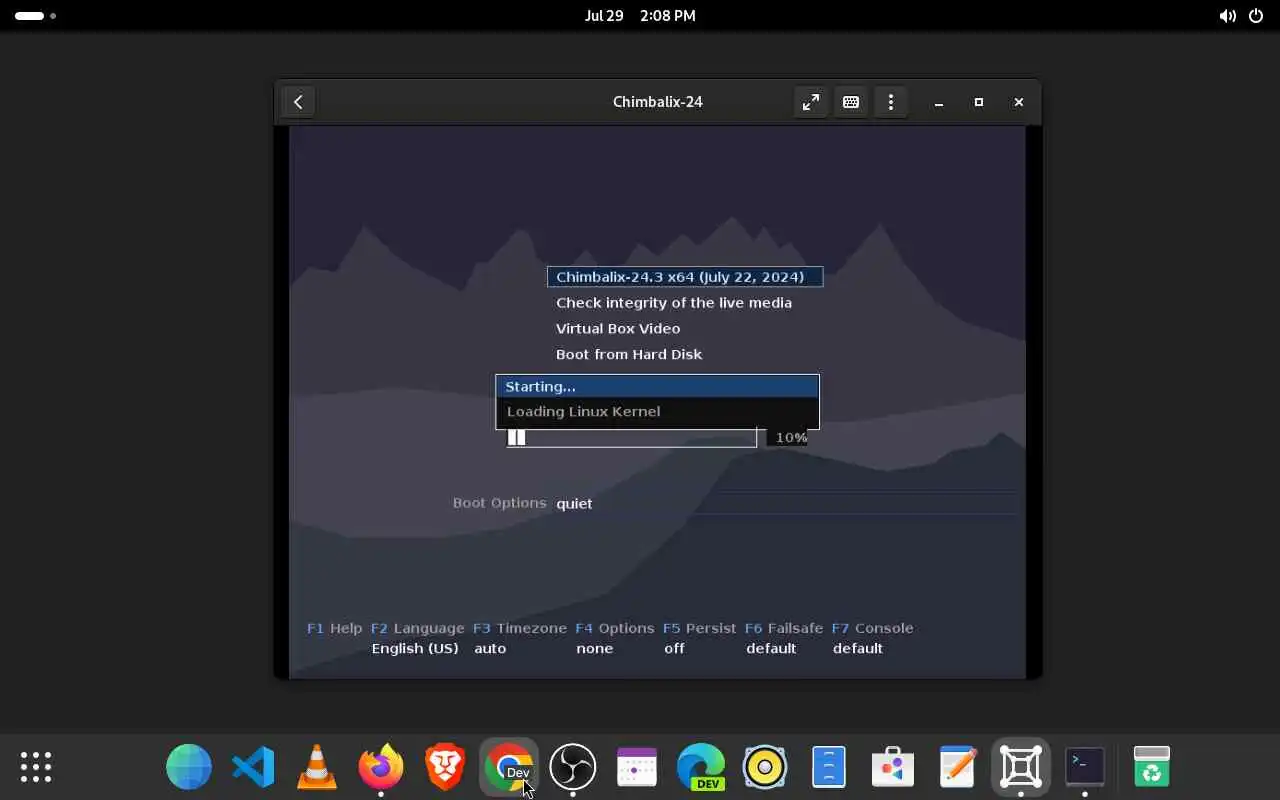Click the English (US) language value

point(415,648)
